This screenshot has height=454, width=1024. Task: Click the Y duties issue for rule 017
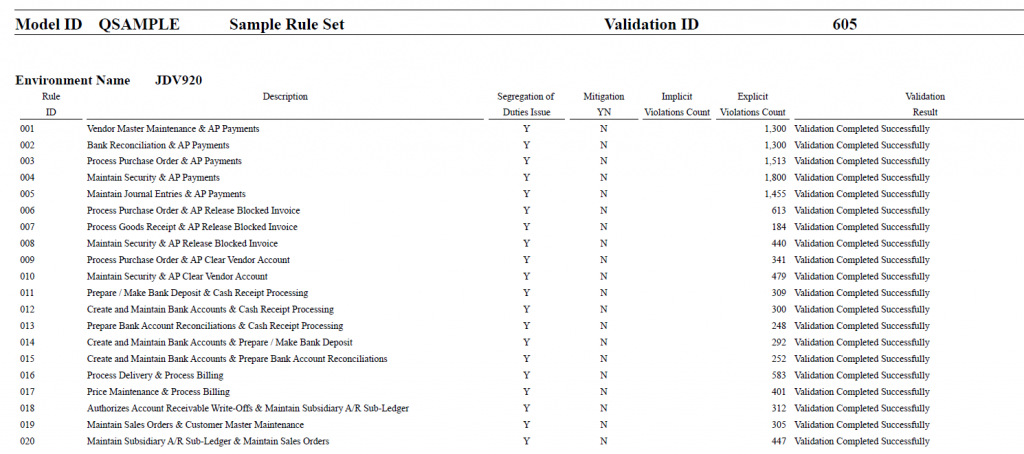point(526,392)
